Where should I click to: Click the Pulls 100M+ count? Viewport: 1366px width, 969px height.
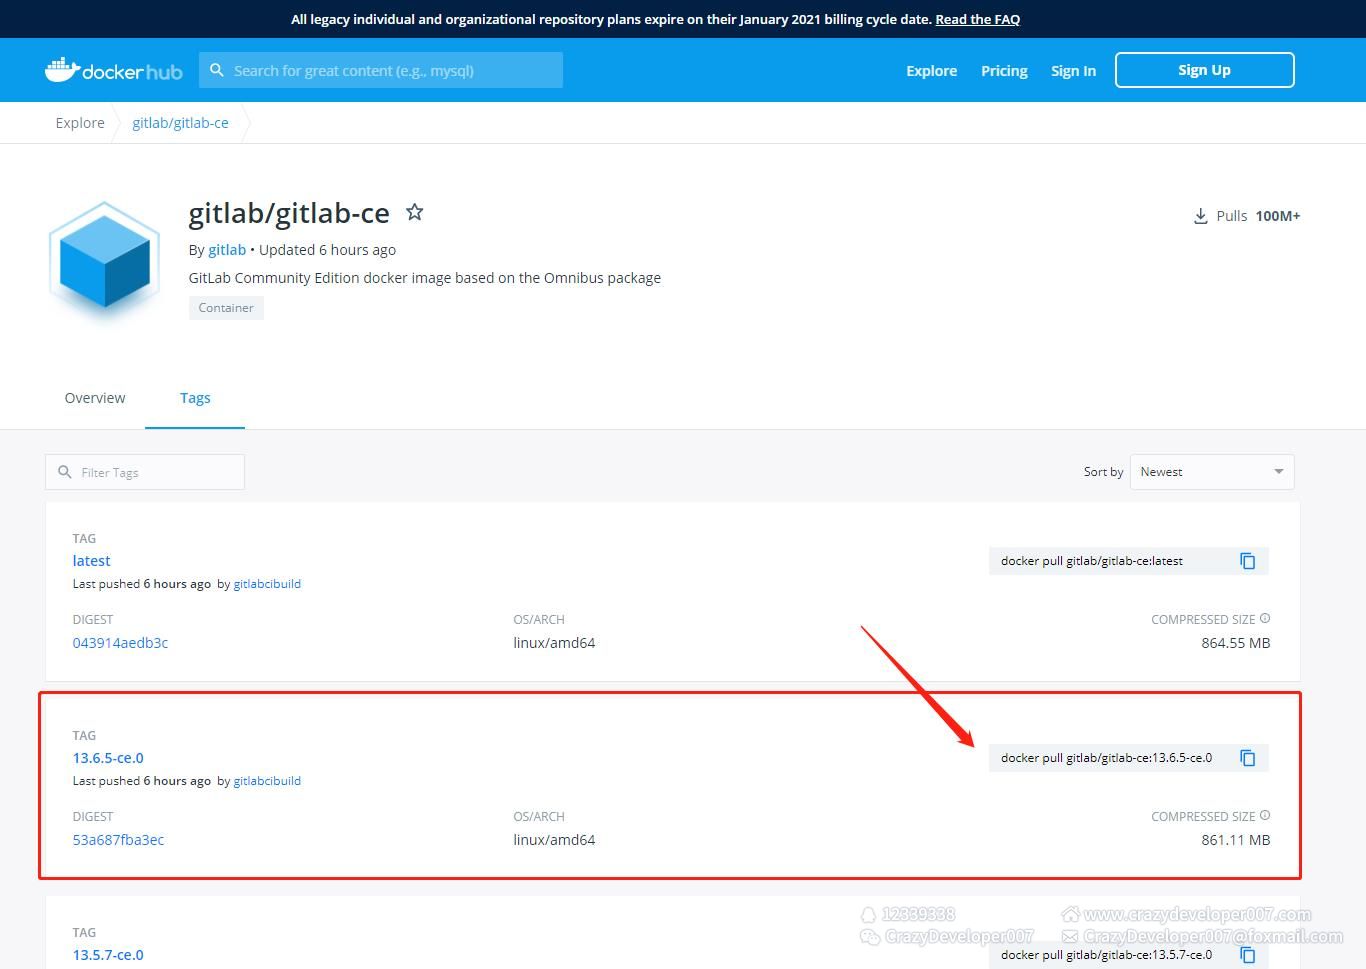(1258, 216)
